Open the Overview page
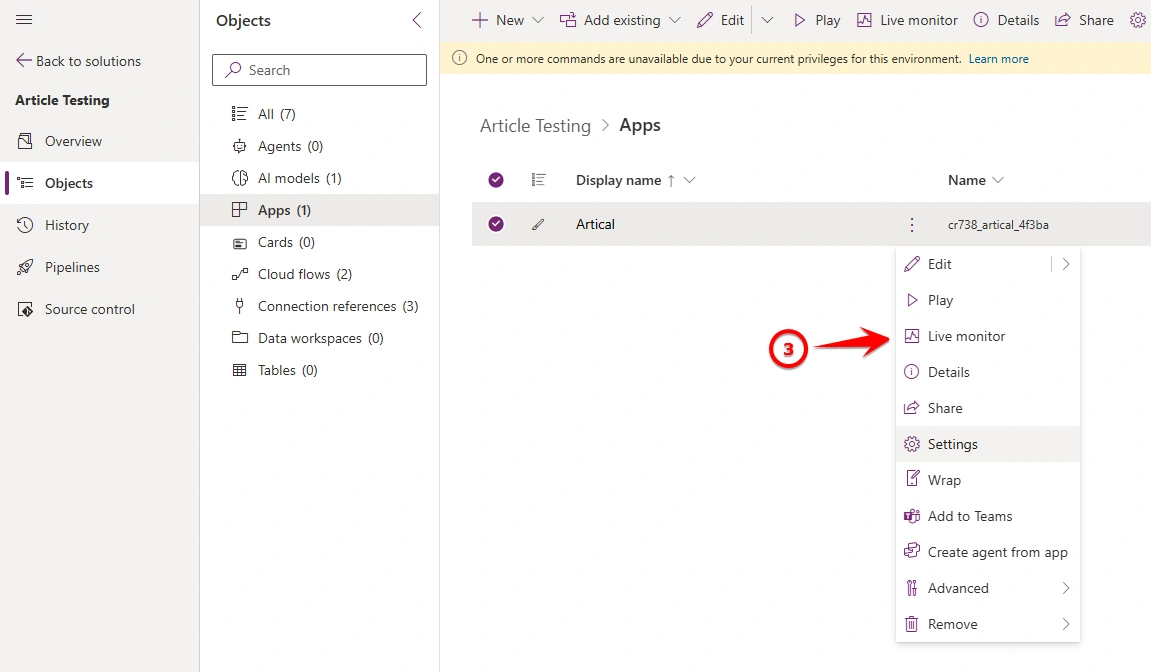Image resolution: width=1151 pixels, height=672 pixels. tap(73, 141)
